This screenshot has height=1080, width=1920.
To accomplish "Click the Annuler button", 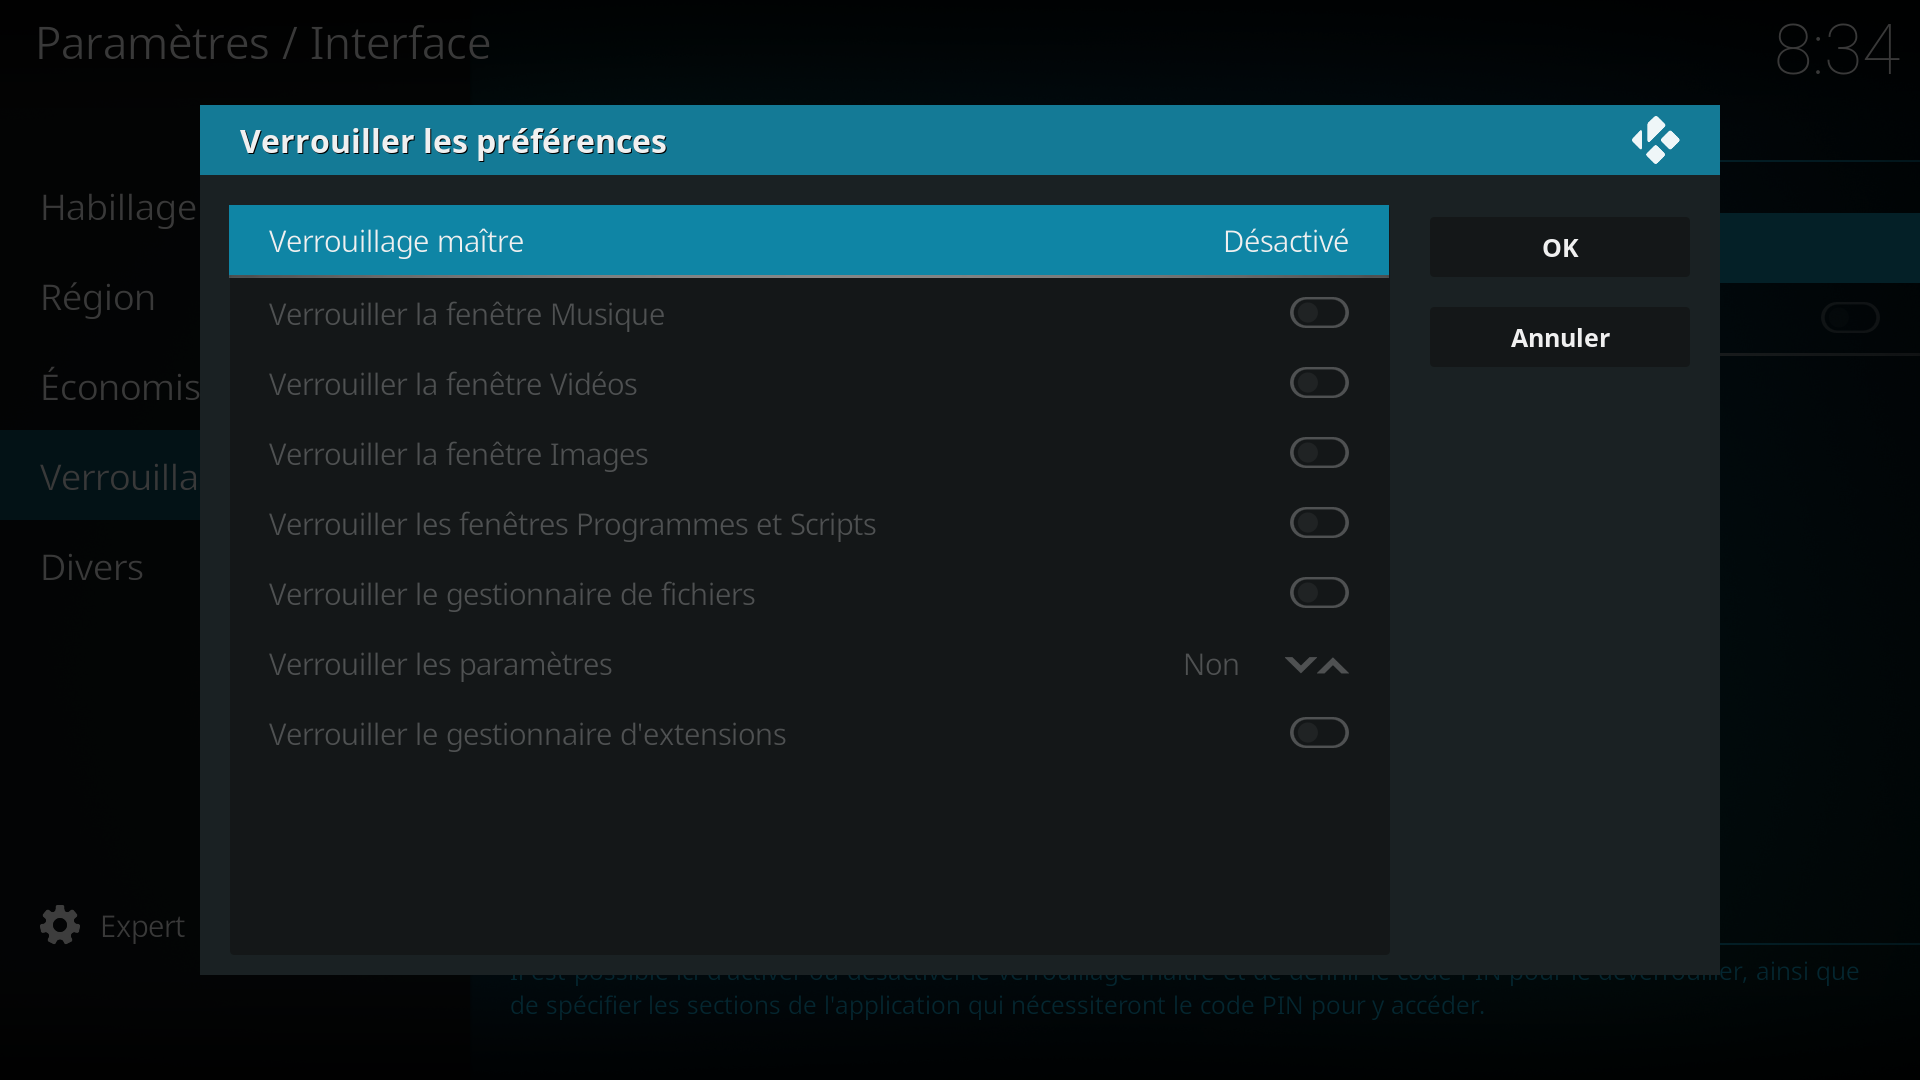I will tap(1560, 337).
